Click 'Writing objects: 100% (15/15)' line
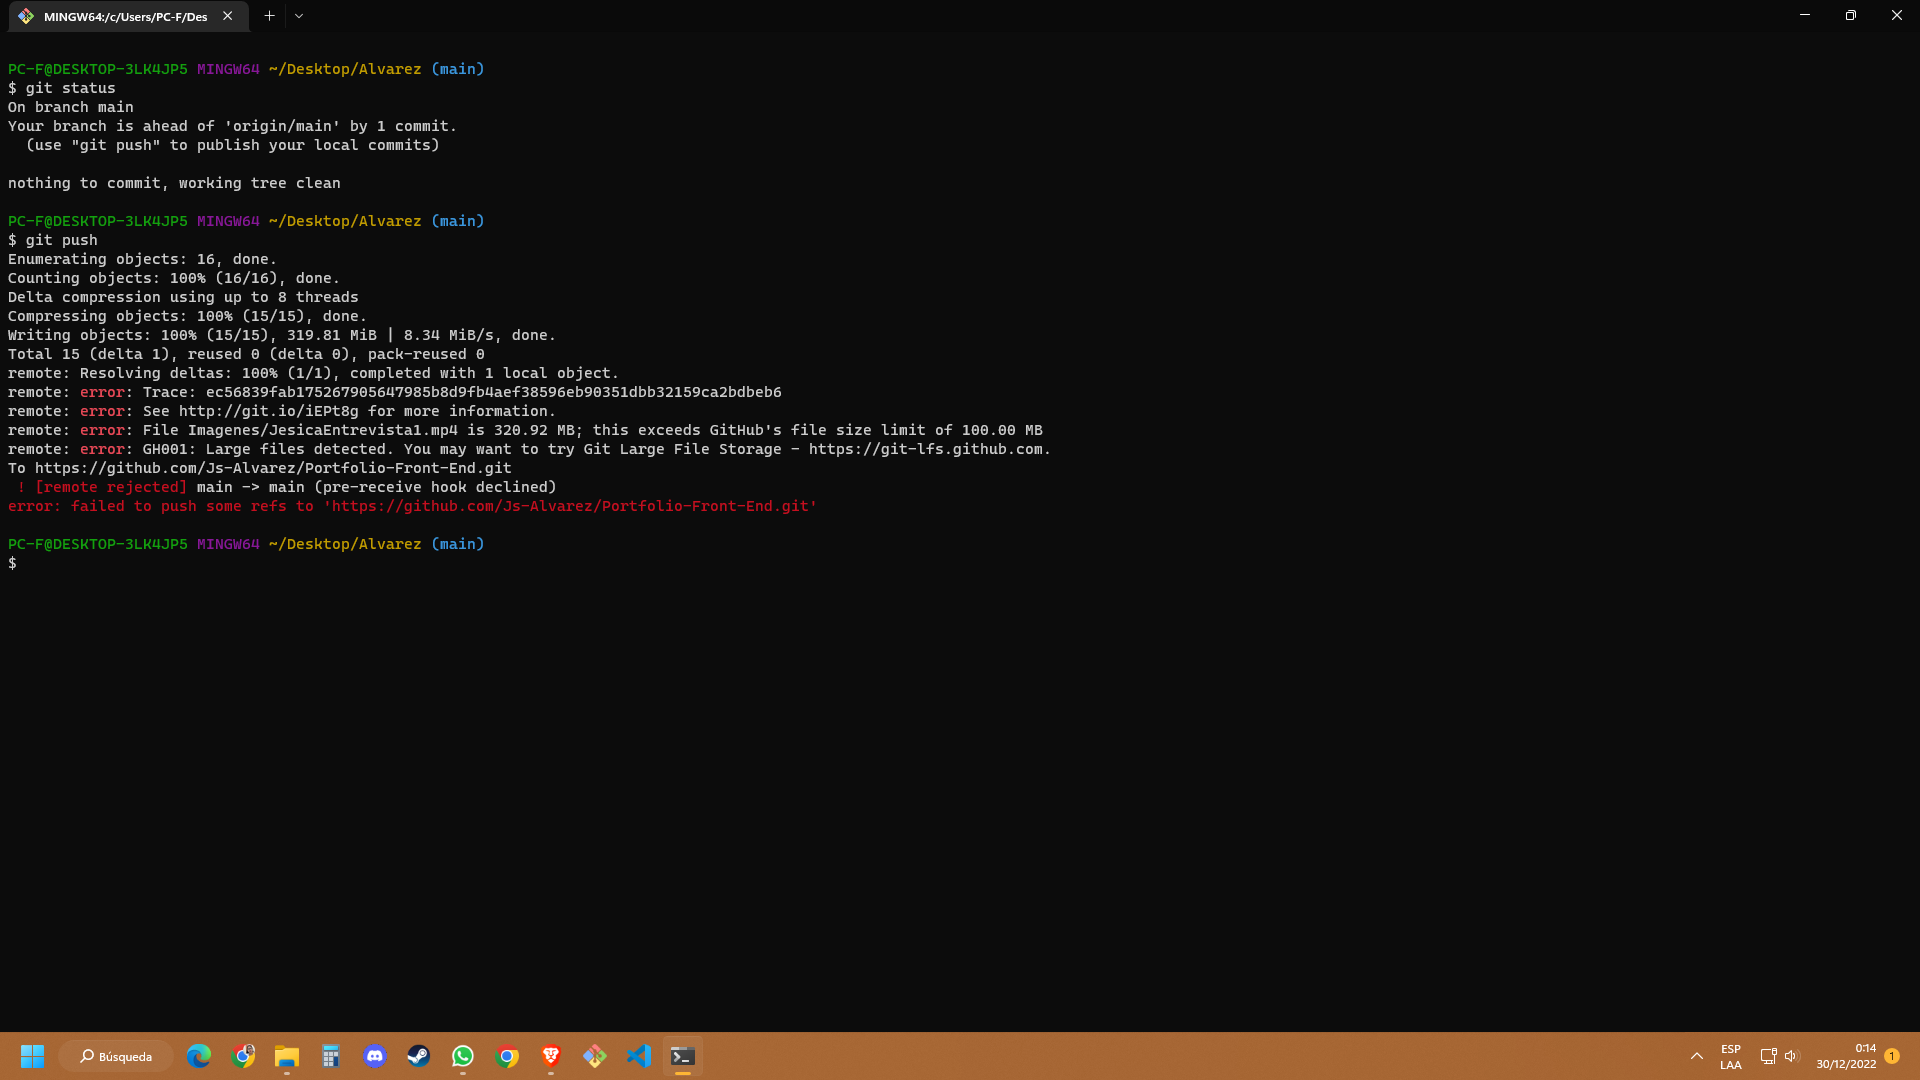 pos(282,335)
